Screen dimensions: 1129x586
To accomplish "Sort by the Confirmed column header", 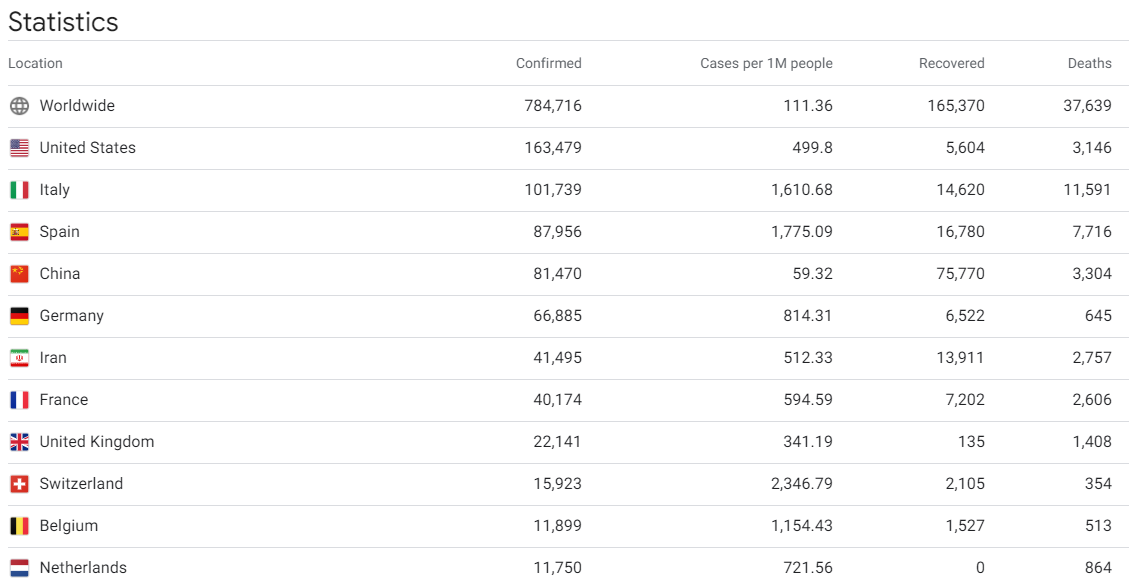I will 549,63.
